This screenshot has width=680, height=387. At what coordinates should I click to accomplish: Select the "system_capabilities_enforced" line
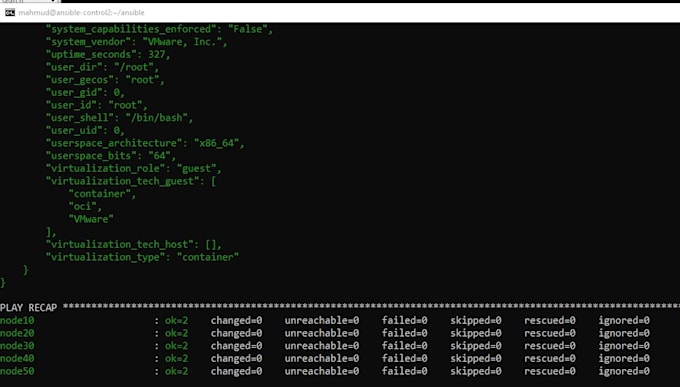(160, 30)
